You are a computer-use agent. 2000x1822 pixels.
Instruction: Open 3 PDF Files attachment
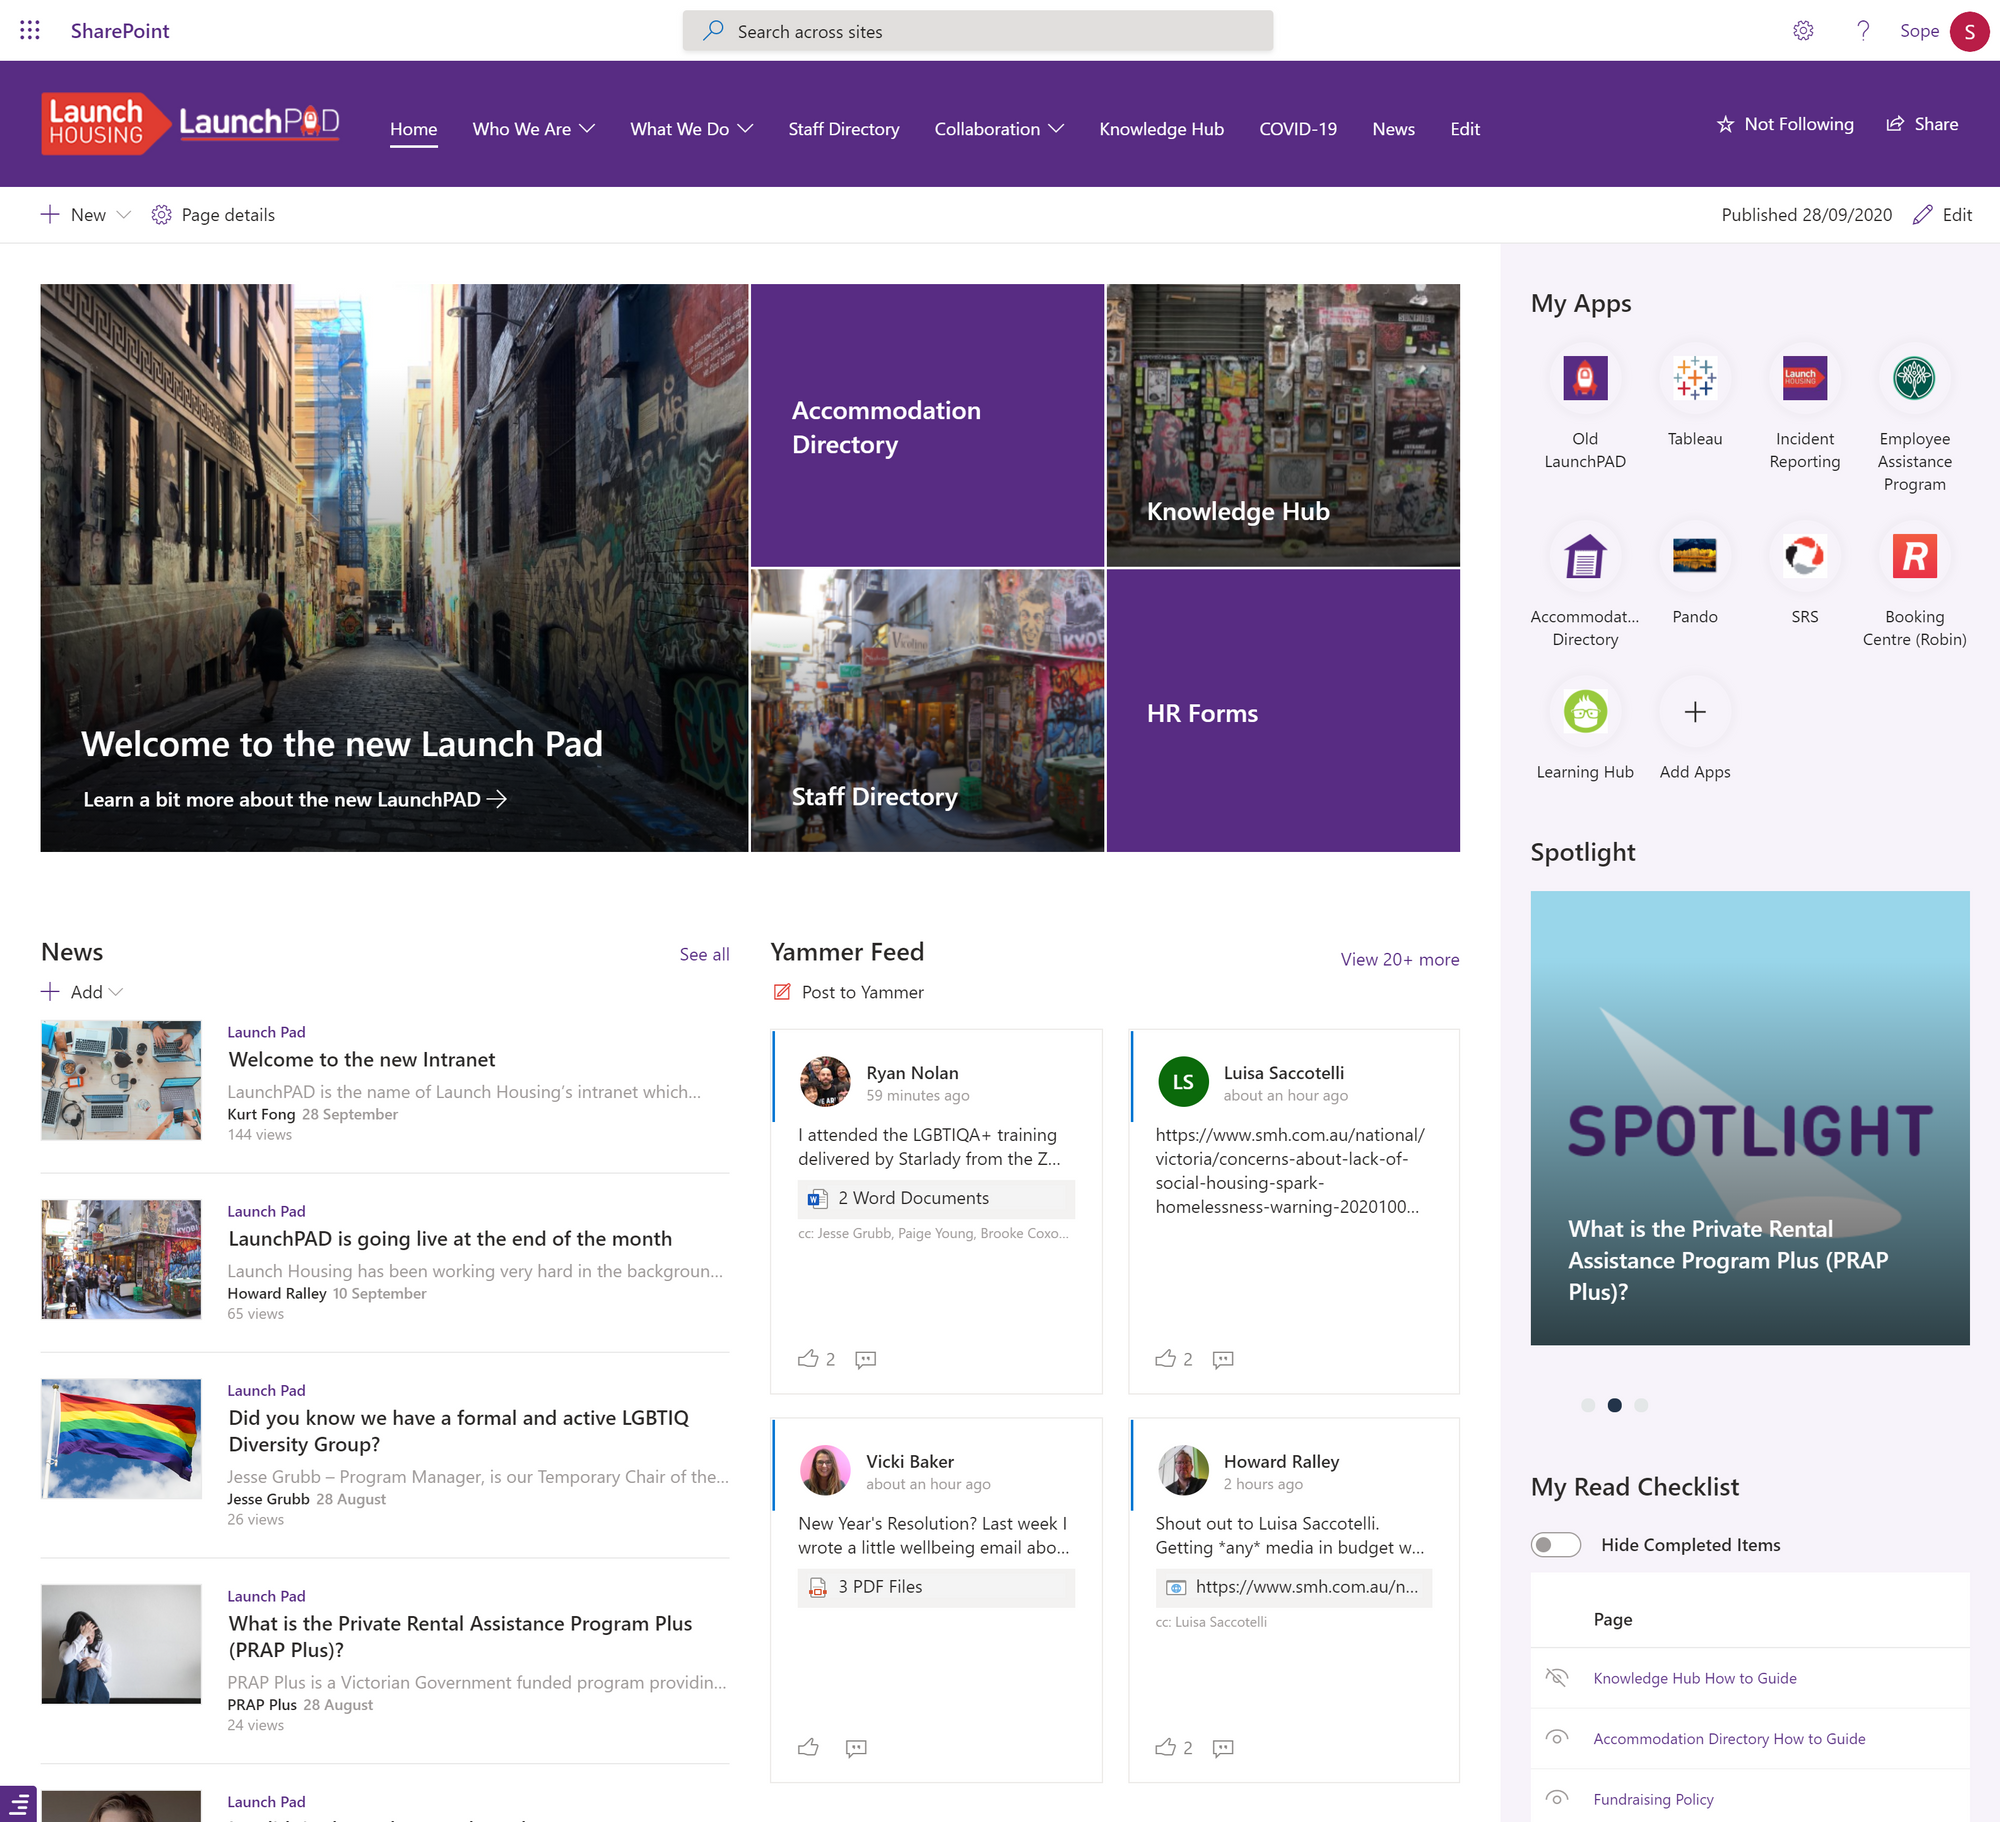click(x=936, y=1587)
